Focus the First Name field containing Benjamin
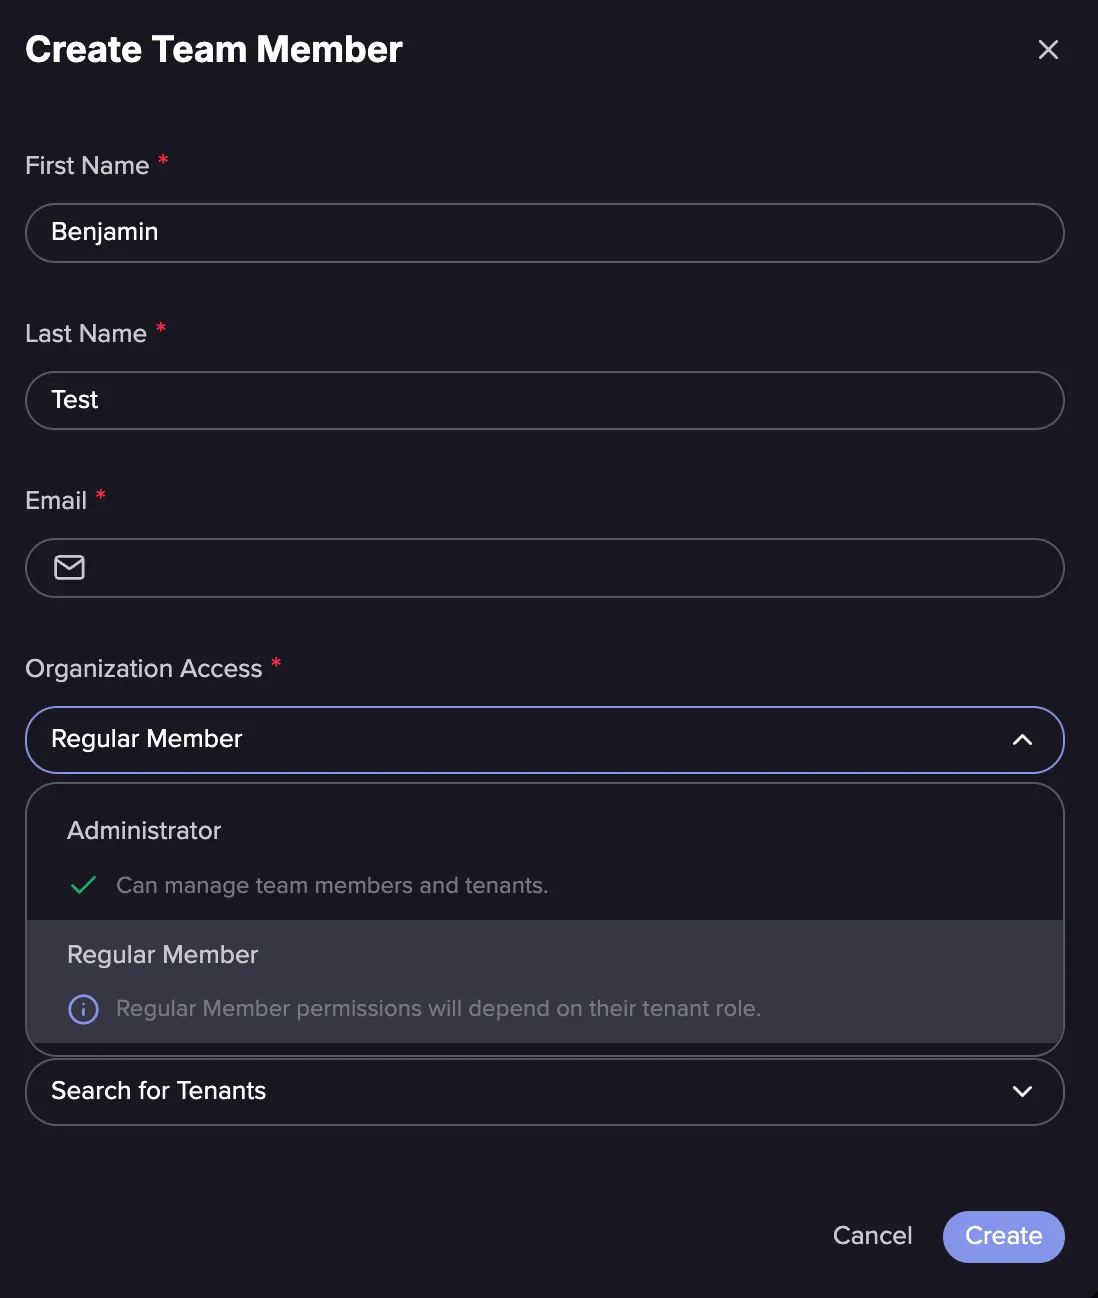1098x1298 pixels. tap(544, 233)
